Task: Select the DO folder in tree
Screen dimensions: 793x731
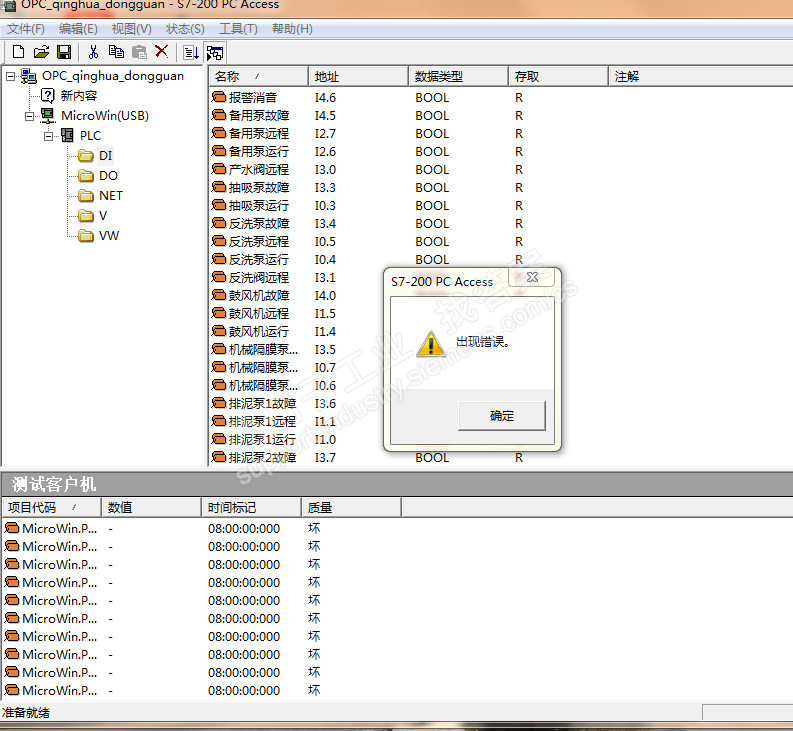Action: click(x=99, y=176)
